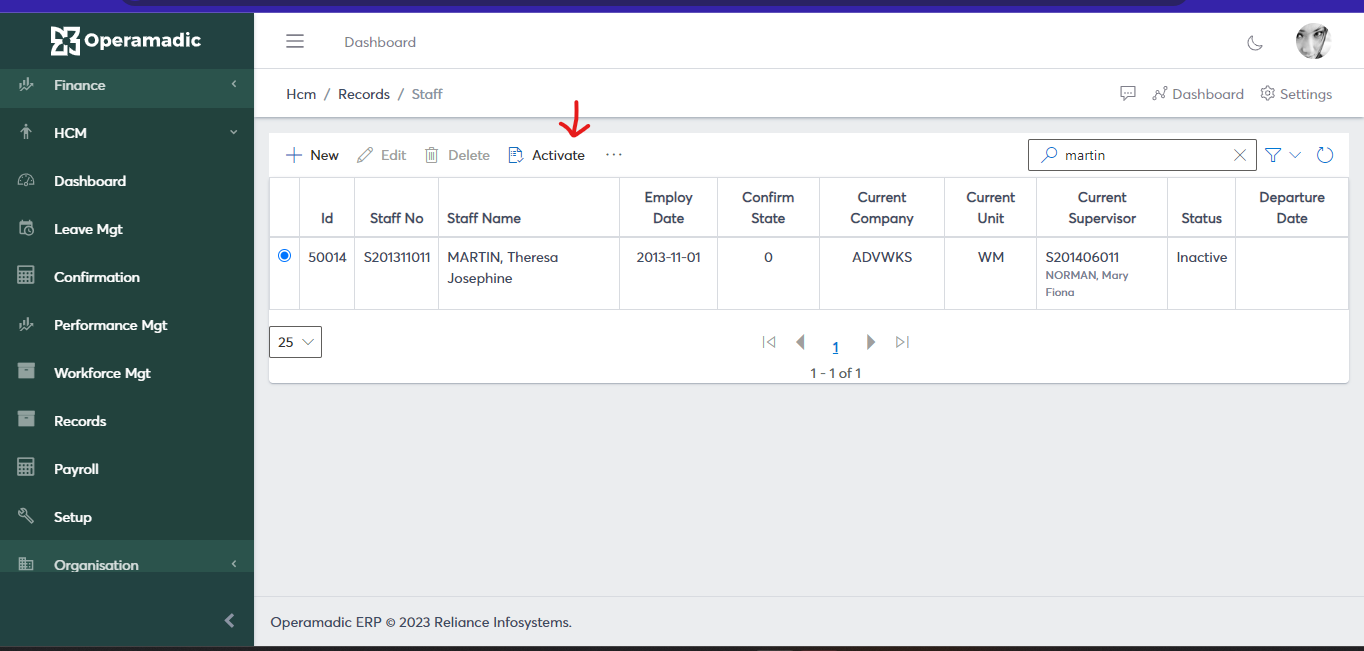
Task: Click staff name MARTIN, Theresa Josephine
Action: pyautogui.click(x=503, y=268)
